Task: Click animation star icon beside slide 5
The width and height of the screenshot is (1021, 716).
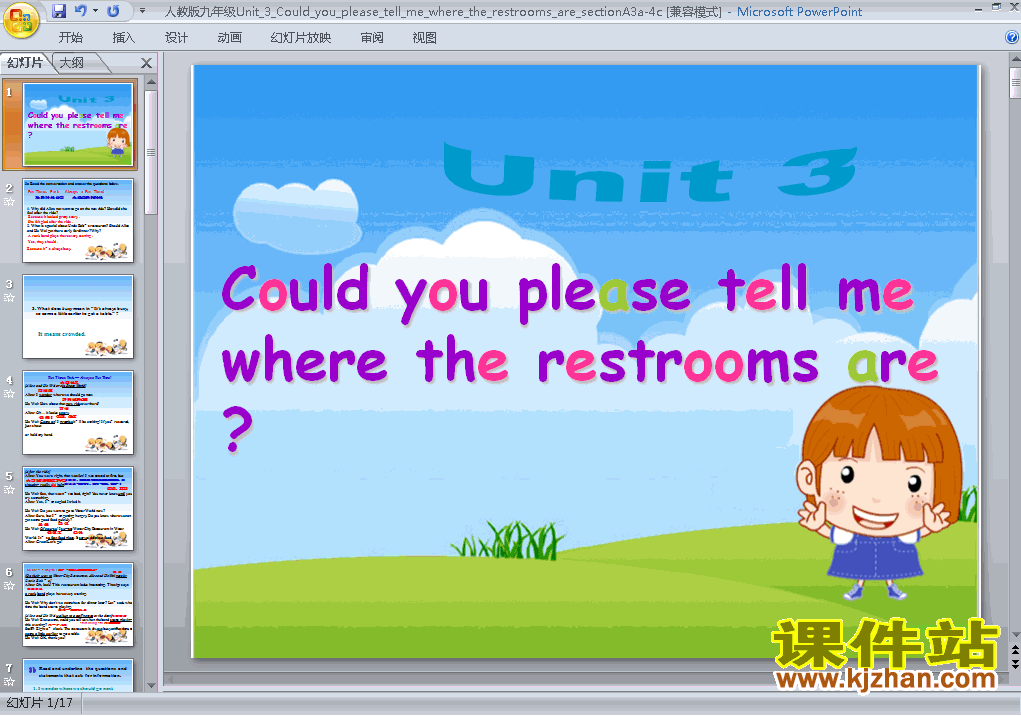Action: 9,489
